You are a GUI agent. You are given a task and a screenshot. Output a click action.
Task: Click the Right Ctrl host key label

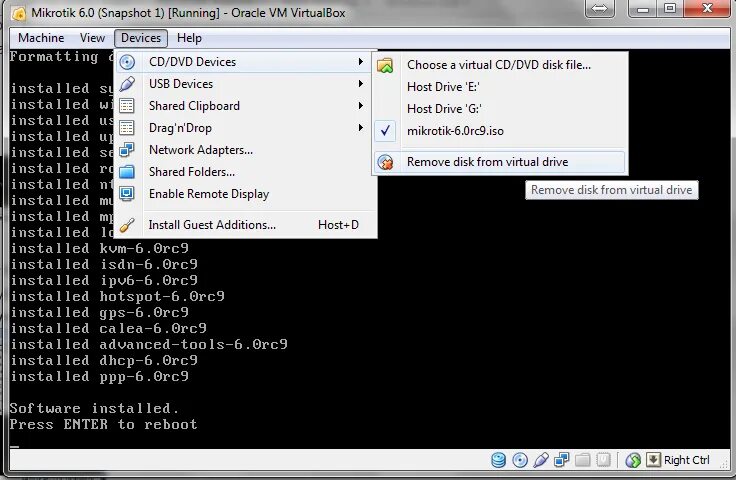pyautogui.click(x=687, y=460)
